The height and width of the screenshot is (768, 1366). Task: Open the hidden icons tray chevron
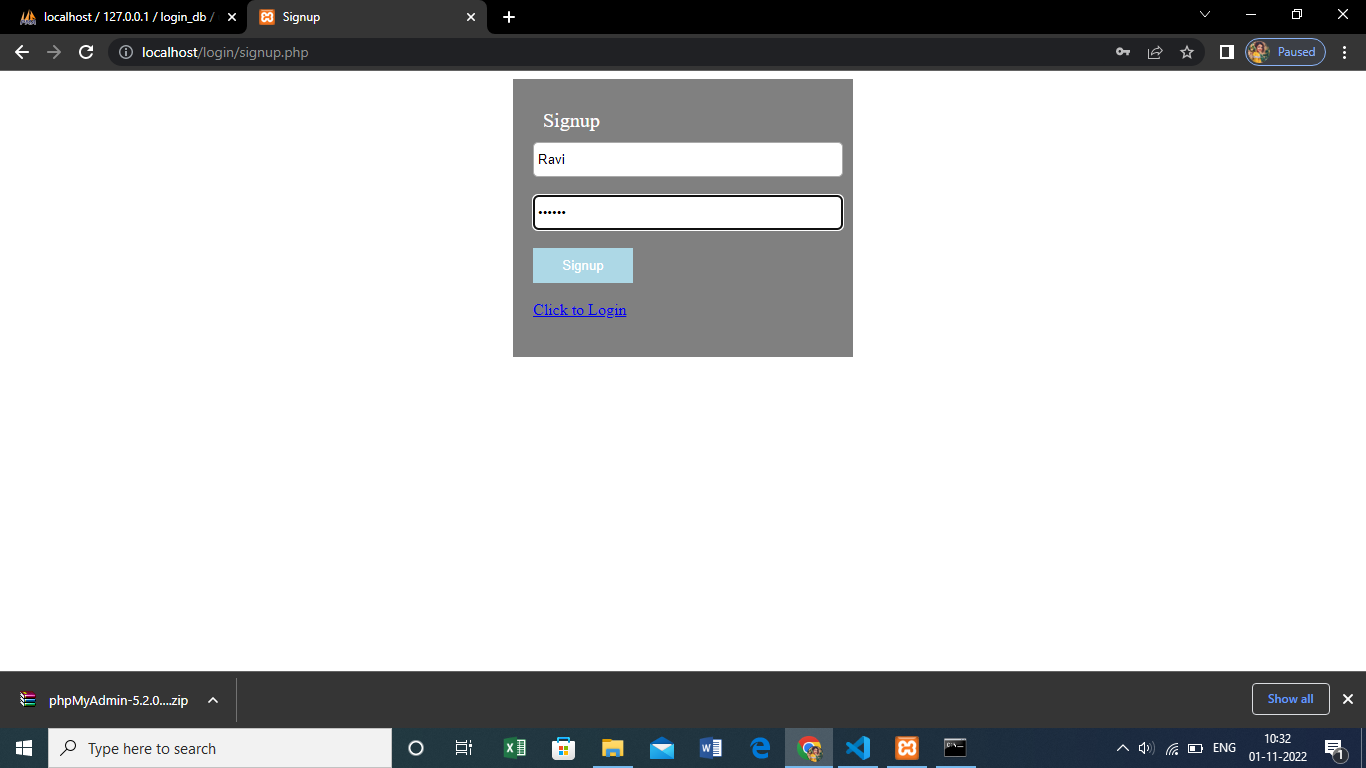click(x=1122, y=747)
